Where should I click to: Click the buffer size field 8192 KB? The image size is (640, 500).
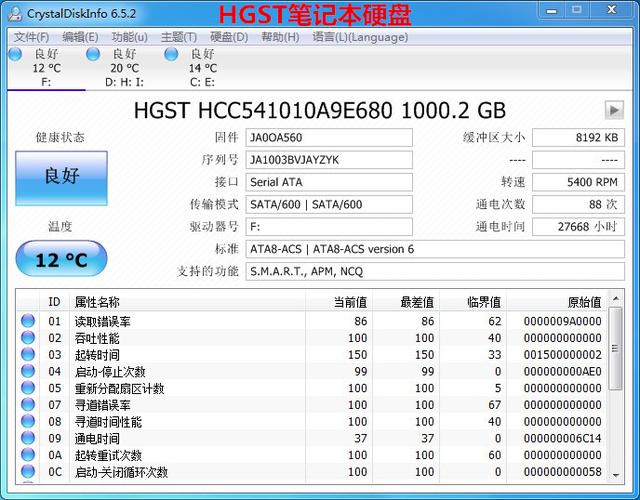578,138
